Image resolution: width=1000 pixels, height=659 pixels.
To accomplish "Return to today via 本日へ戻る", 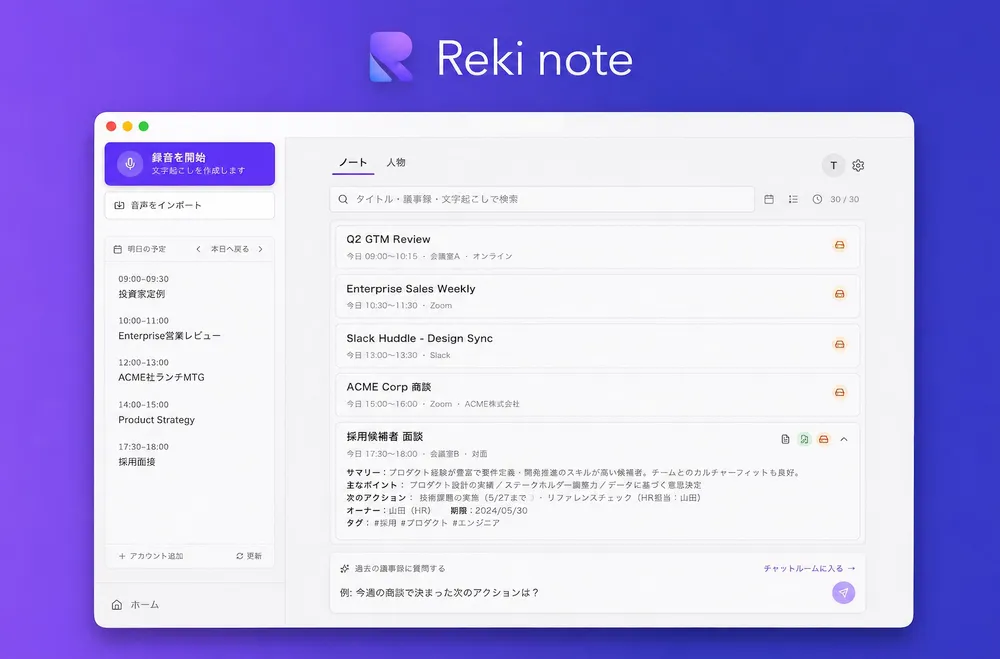I will coord(230,249).
